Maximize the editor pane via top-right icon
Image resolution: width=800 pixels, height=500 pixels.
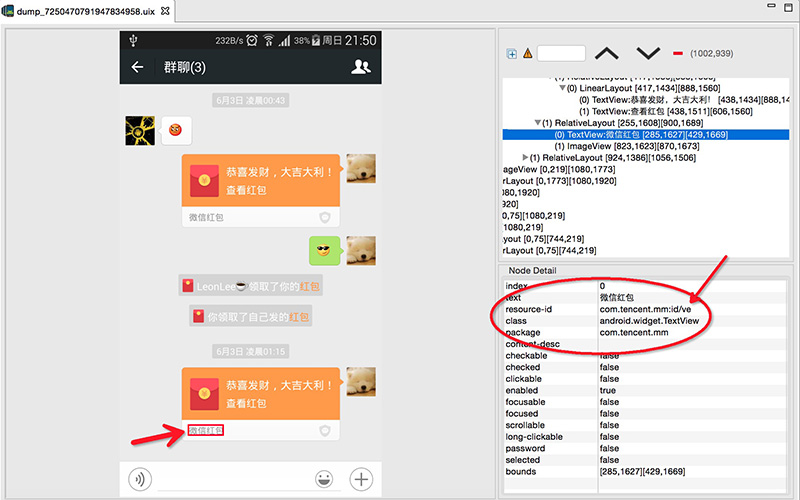788,7
